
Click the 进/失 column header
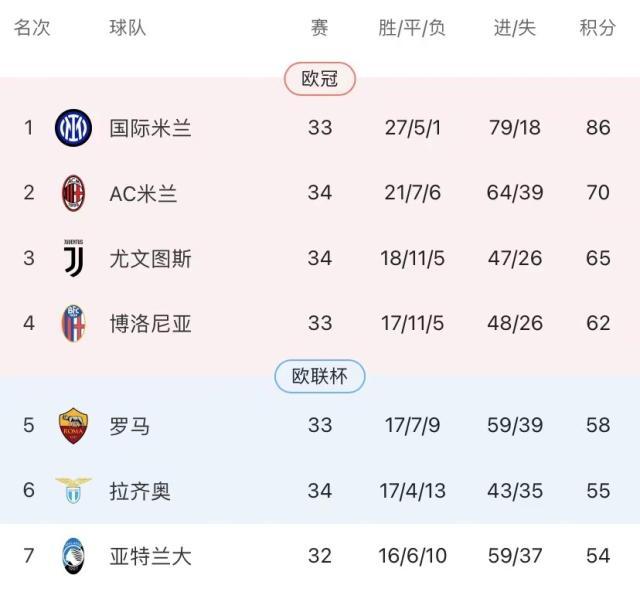514,28
